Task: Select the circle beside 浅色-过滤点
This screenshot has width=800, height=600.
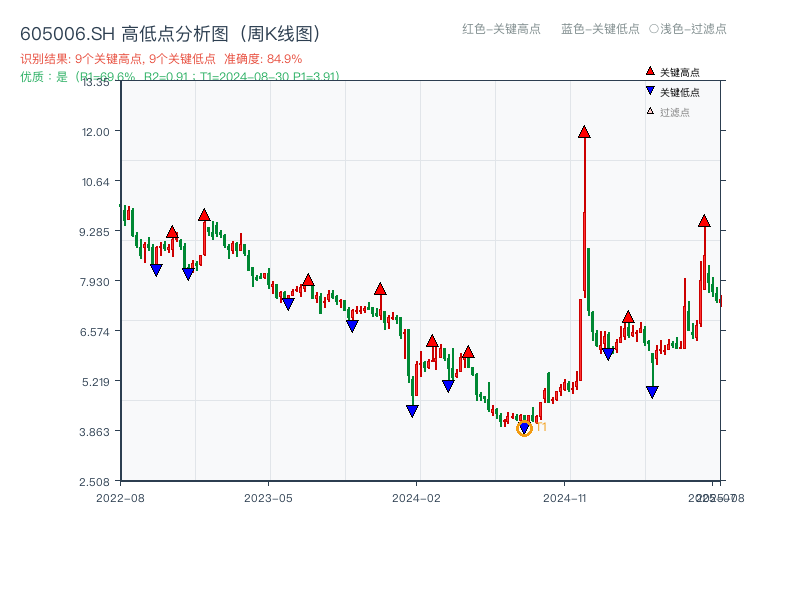Action: coord(654,29)
